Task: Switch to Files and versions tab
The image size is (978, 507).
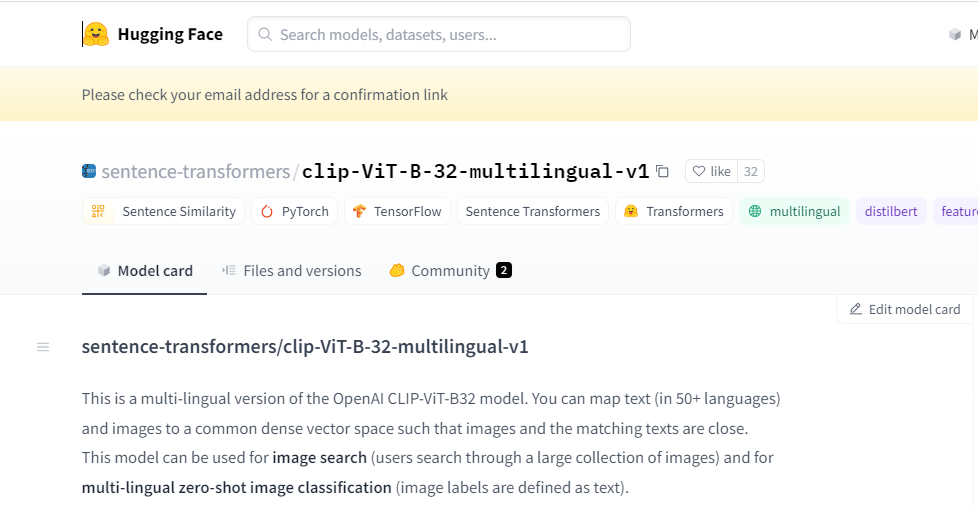Action: coord(291,271)
